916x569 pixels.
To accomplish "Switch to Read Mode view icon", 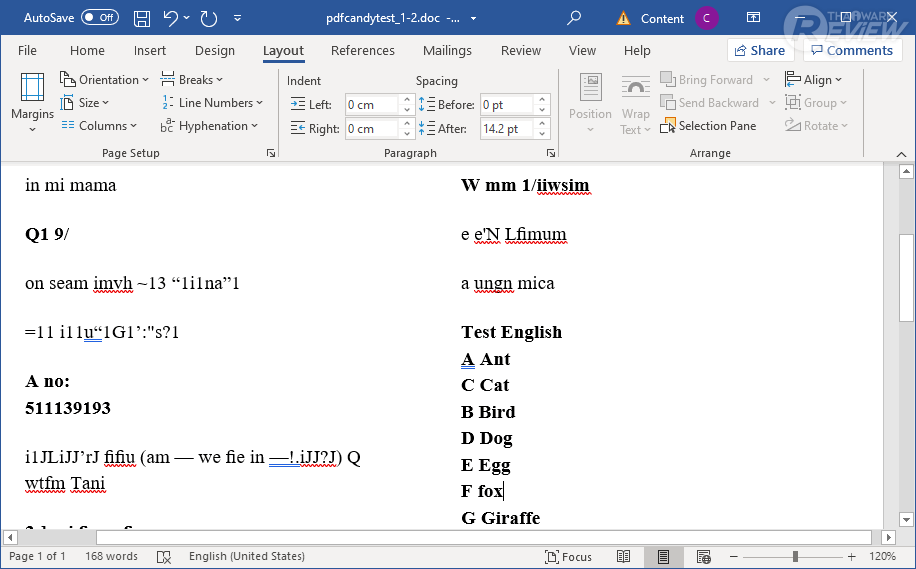I will (x=624, y=556).
